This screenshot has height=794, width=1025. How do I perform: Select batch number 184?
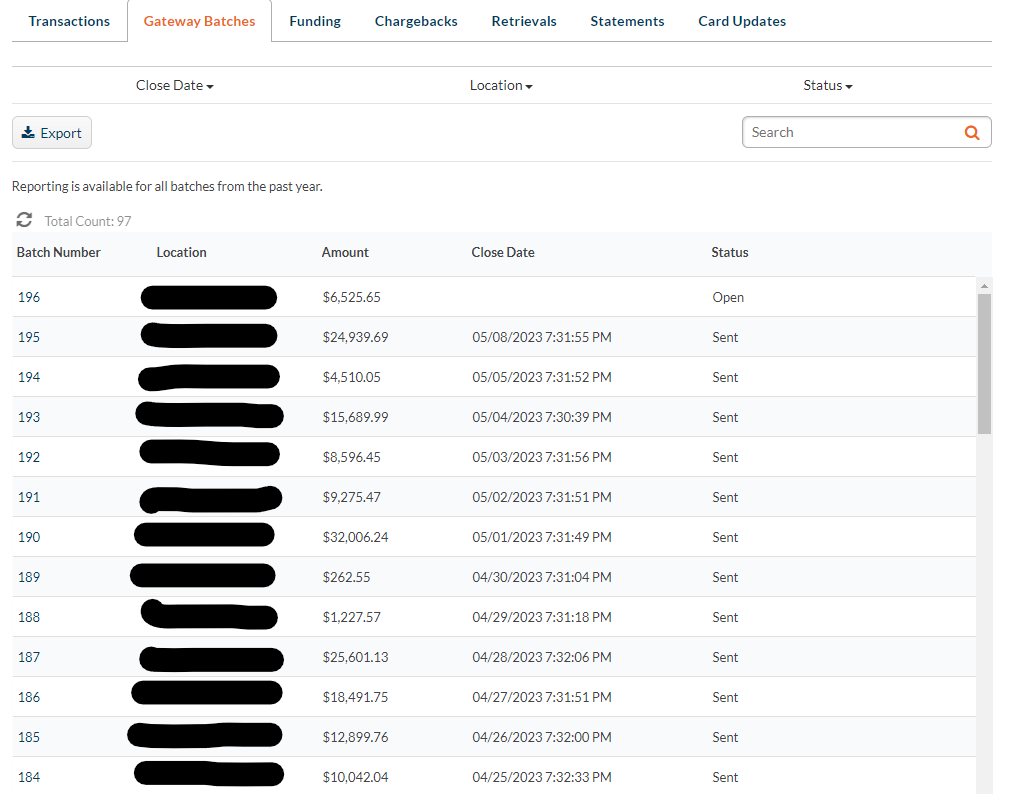pyautogui.click(x=29, y=777)
